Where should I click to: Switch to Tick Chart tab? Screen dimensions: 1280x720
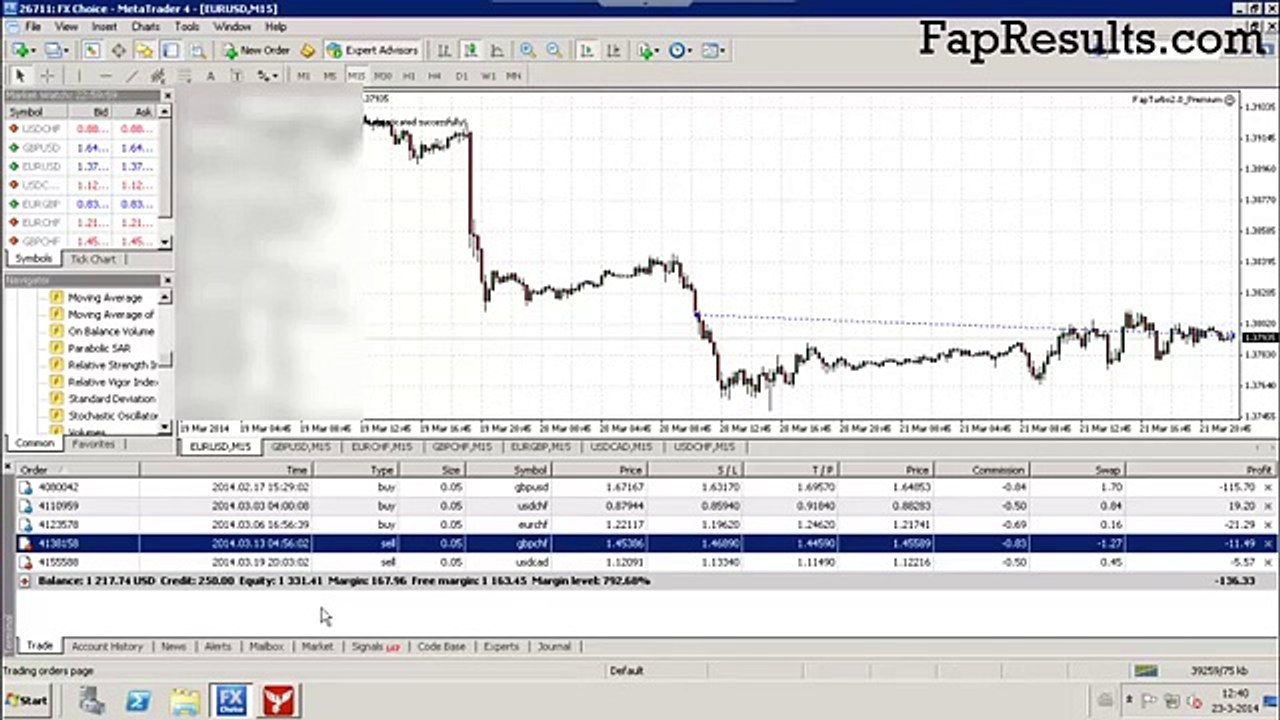click(92, 259)
